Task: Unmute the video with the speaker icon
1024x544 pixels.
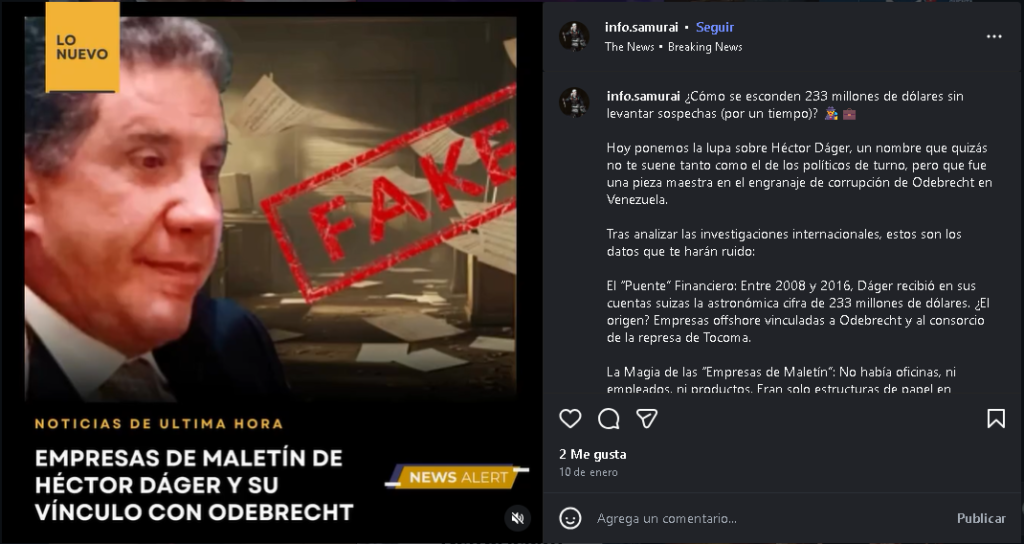Action: pyautogui.click(x=518, y=519)
